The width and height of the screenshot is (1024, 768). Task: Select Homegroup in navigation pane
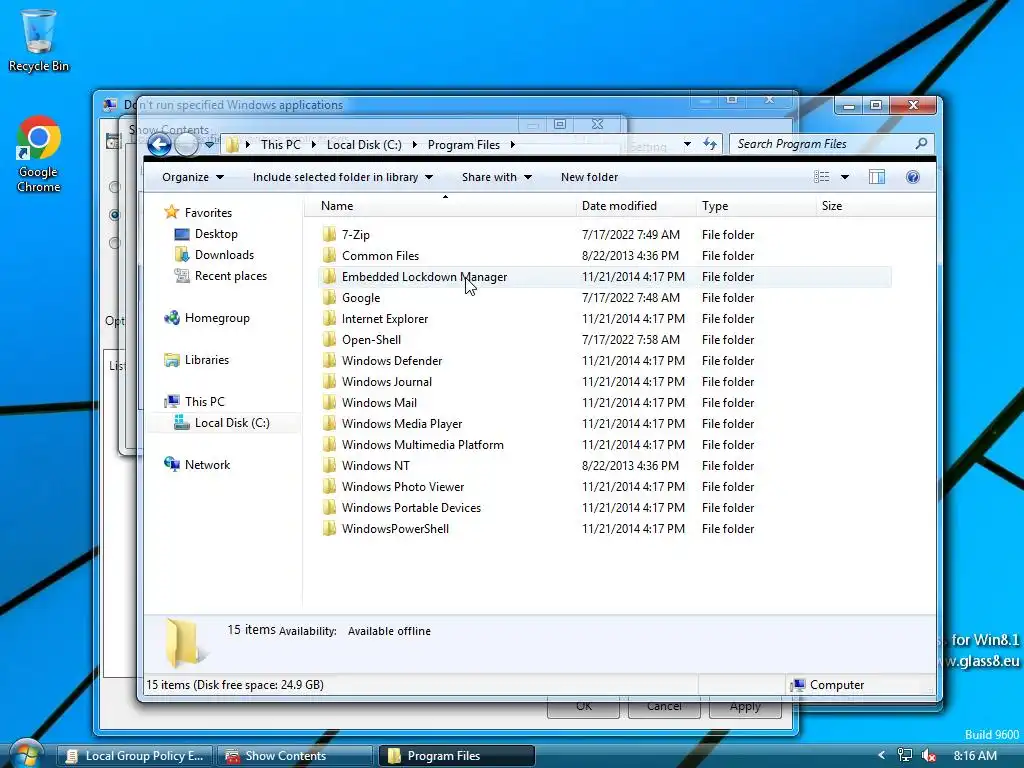(x=207, y=318)
